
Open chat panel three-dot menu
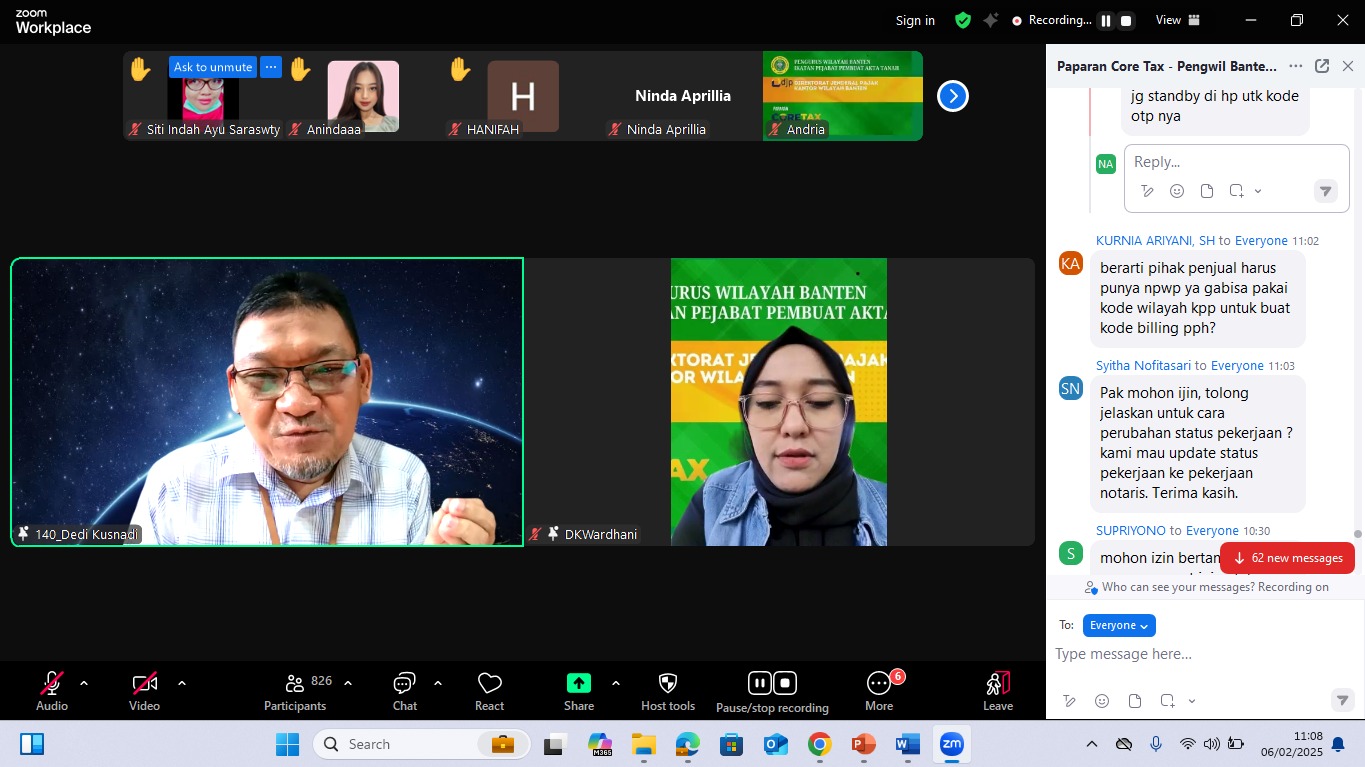tap(1295, 66)
